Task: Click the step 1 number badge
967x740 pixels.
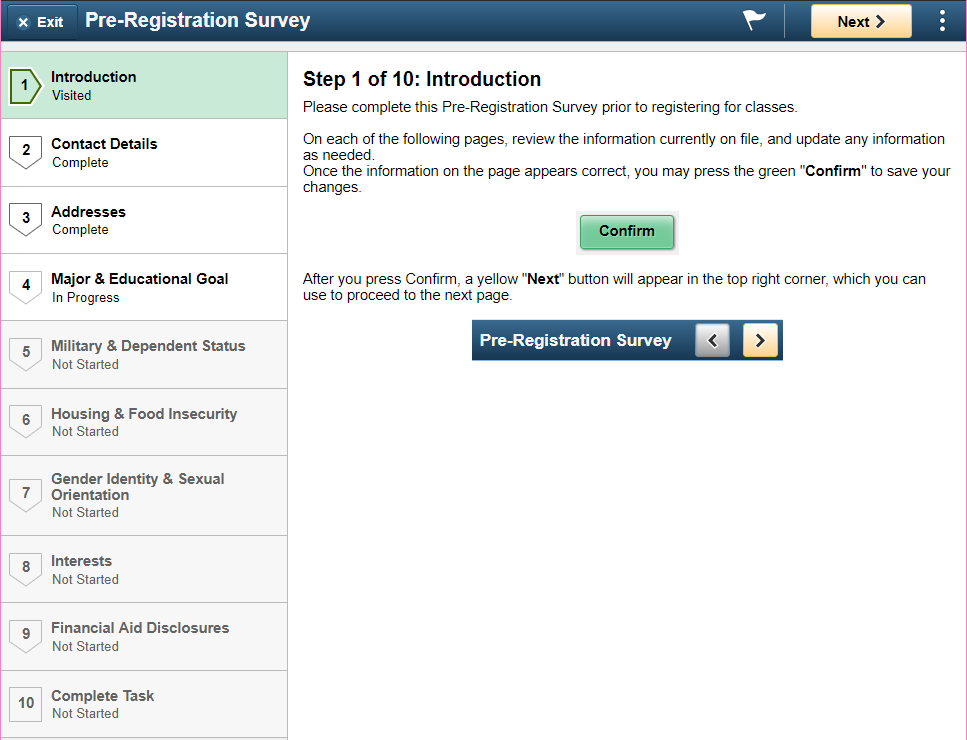Action: point(25,86)
